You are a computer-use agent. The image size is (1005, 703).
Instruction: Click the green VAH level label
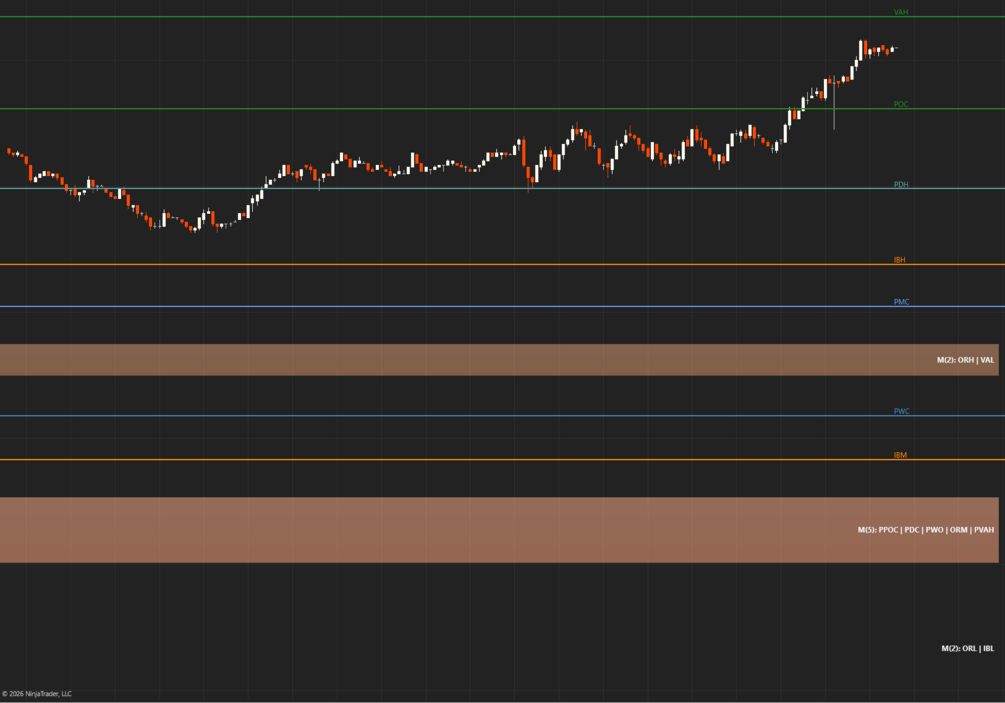(901, 12)
